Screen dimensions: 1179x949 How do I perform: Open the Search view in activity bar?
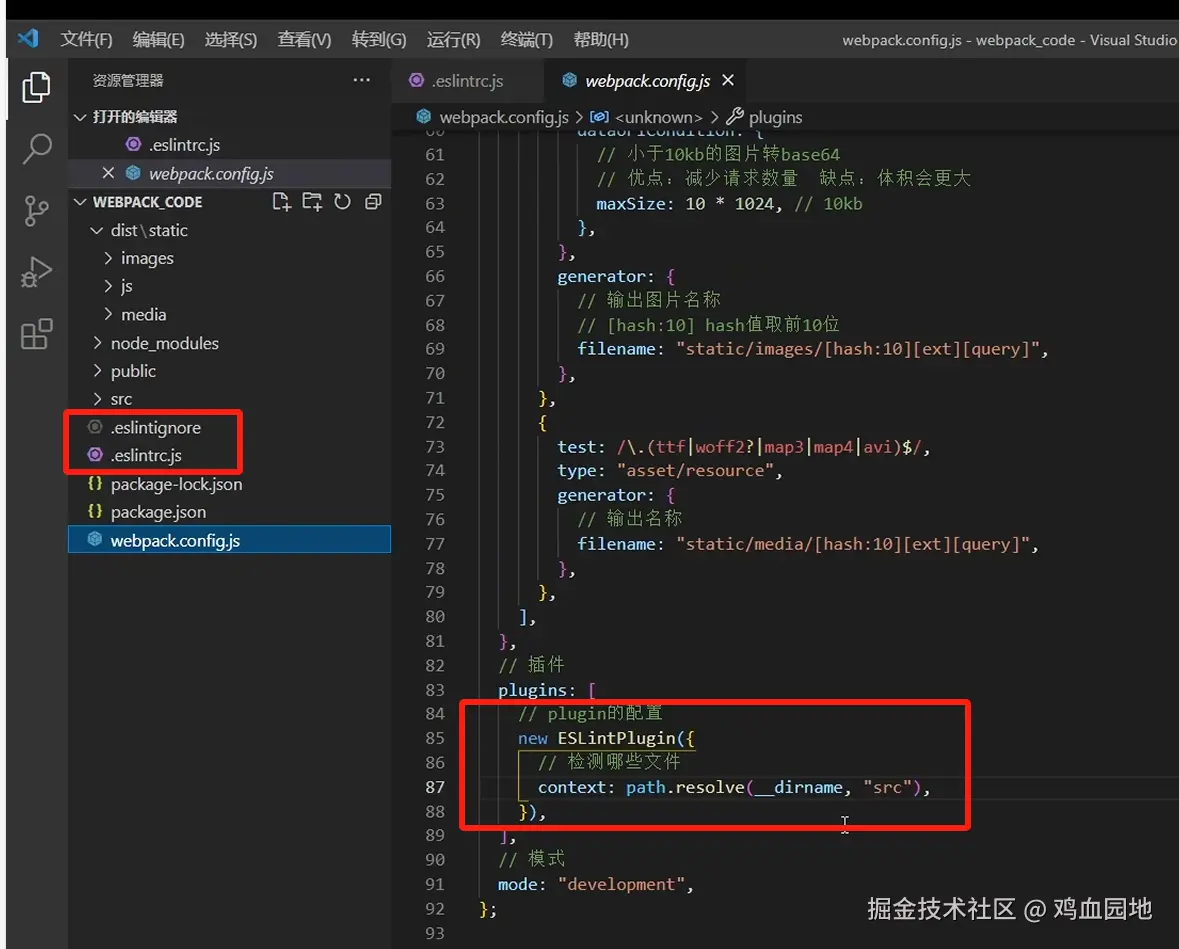(36, 149)
